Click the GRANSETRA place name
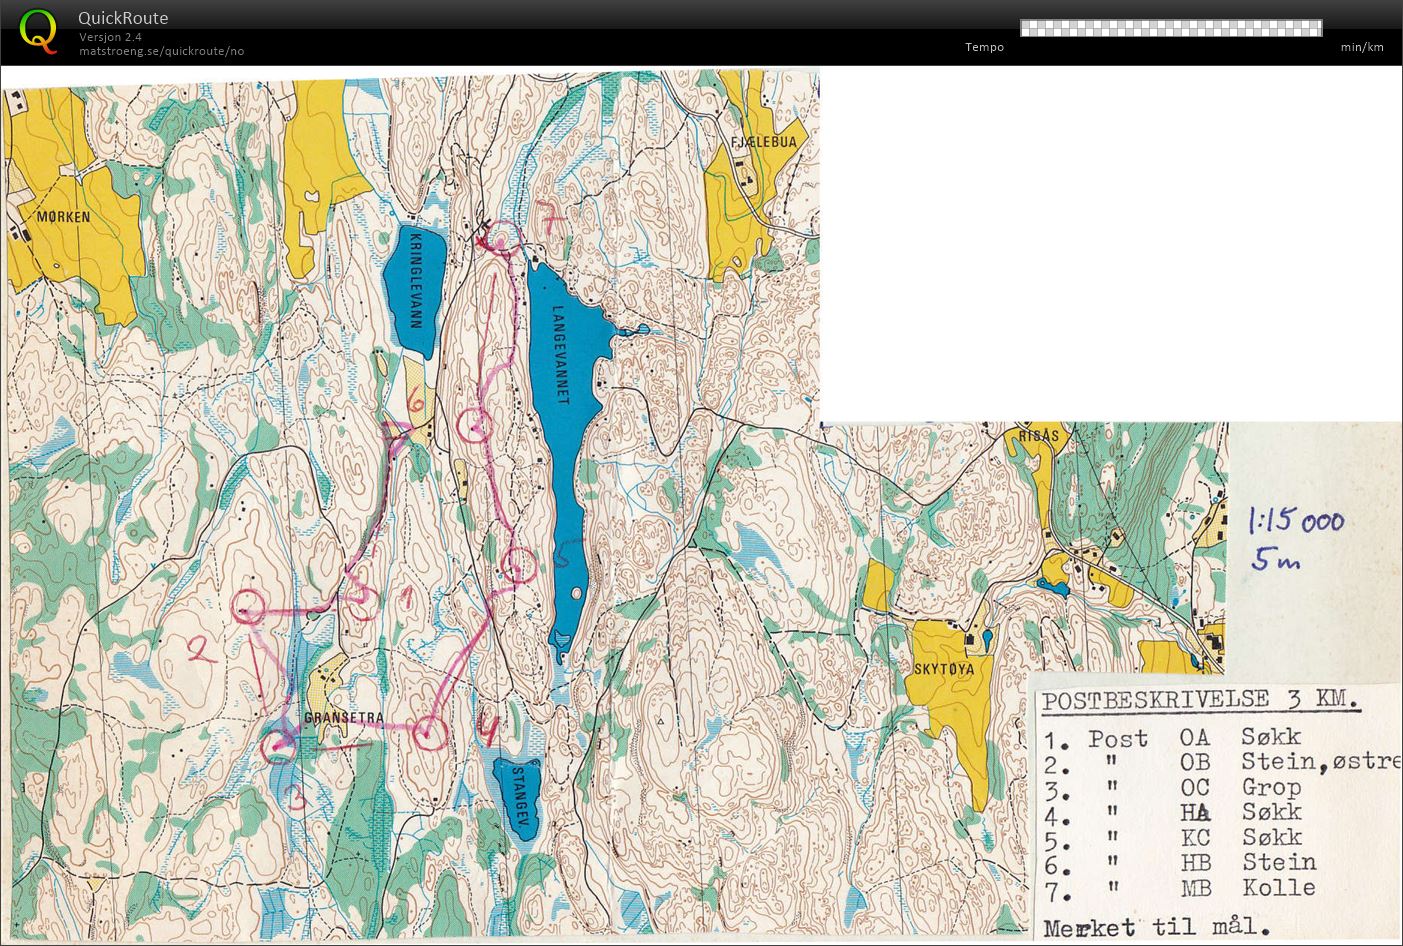Viewport: 1403px width, 946px height. pyautogui.click(x=343, y=717)
